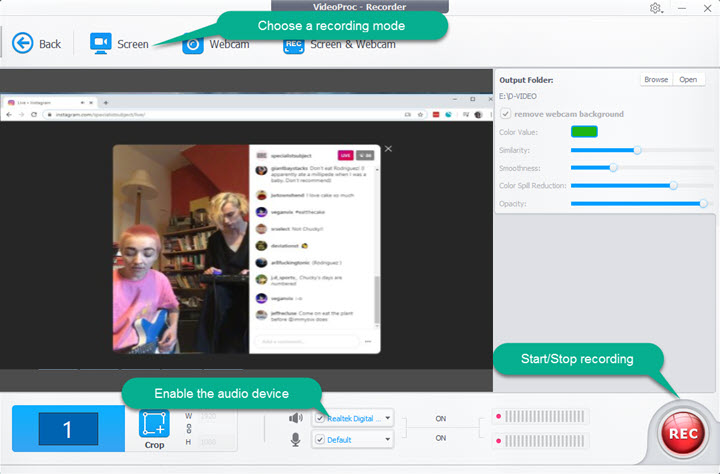Click the Instagram address bar in preview
720x474 pixels.
(x=225, y=114)
